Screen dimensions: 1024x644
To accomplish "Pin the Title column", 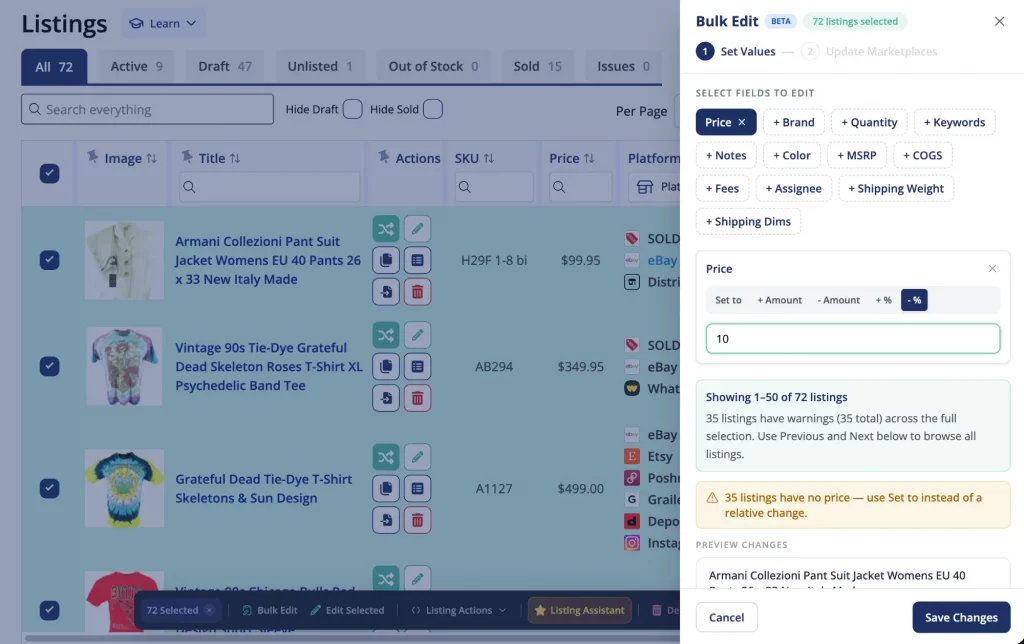I will coord(187,157).
